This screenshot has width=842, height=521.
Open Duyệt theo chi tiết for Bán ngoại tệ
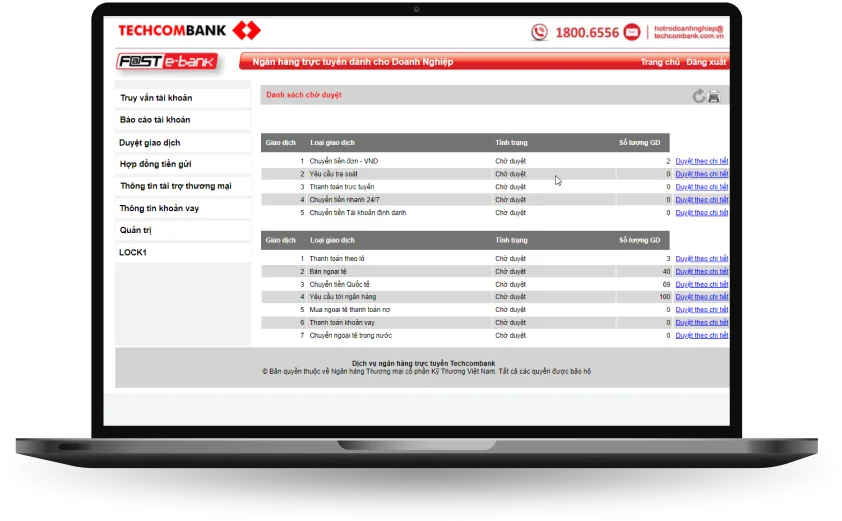point(702,271)
